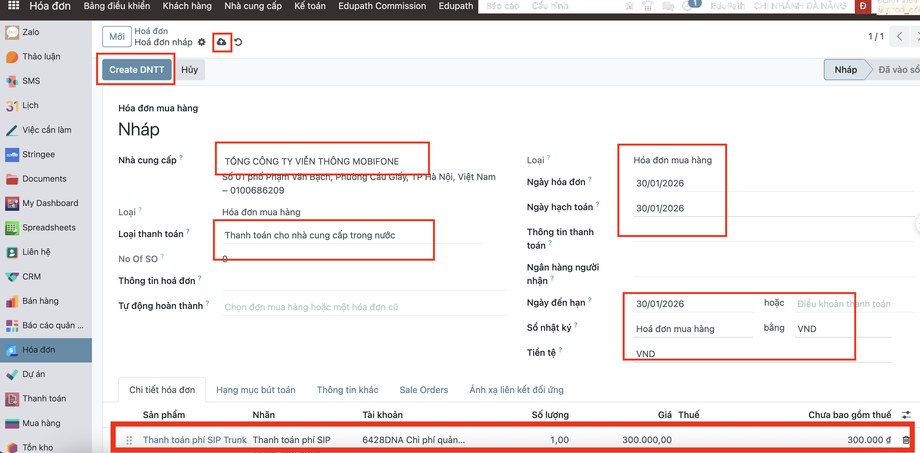The height and width of the screenshot is (453, 920).
Task: Open Thanh toán phí SIP Trunk product link
Action: tap(195, 440)
